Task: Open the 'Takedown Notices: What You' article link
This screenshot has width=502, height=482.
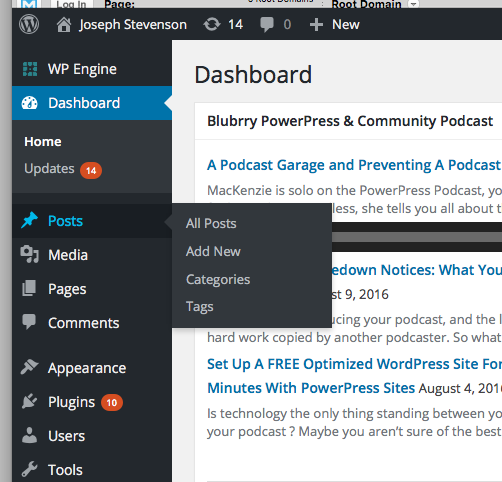Action: (x=417, y=270)
